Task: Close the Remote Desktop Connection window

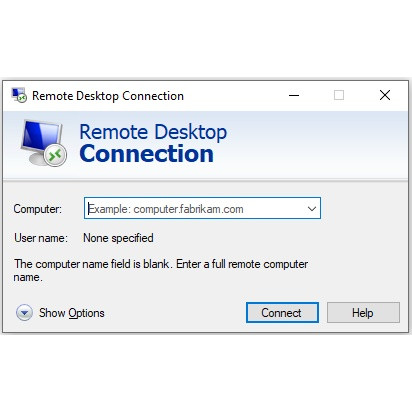Action: [385, 95]
